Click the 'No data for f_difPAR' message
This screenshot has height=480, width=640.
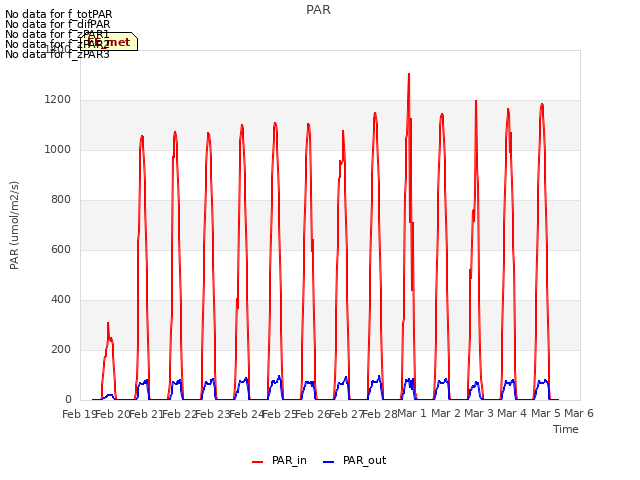[58, 24]
